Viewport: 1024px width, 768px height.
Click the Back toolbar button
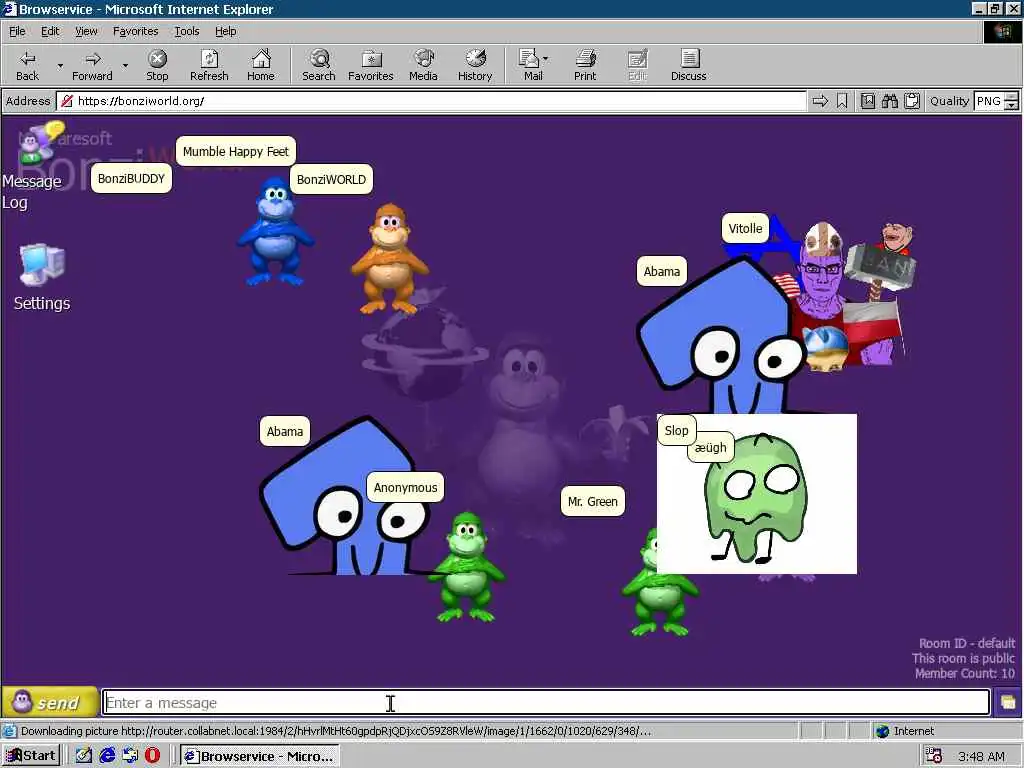[27, 65]
